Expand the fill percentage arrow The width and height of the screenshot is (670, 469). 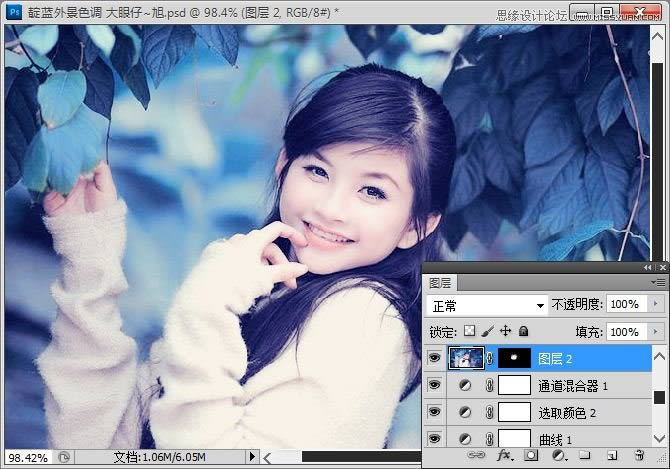pos(656,331)
